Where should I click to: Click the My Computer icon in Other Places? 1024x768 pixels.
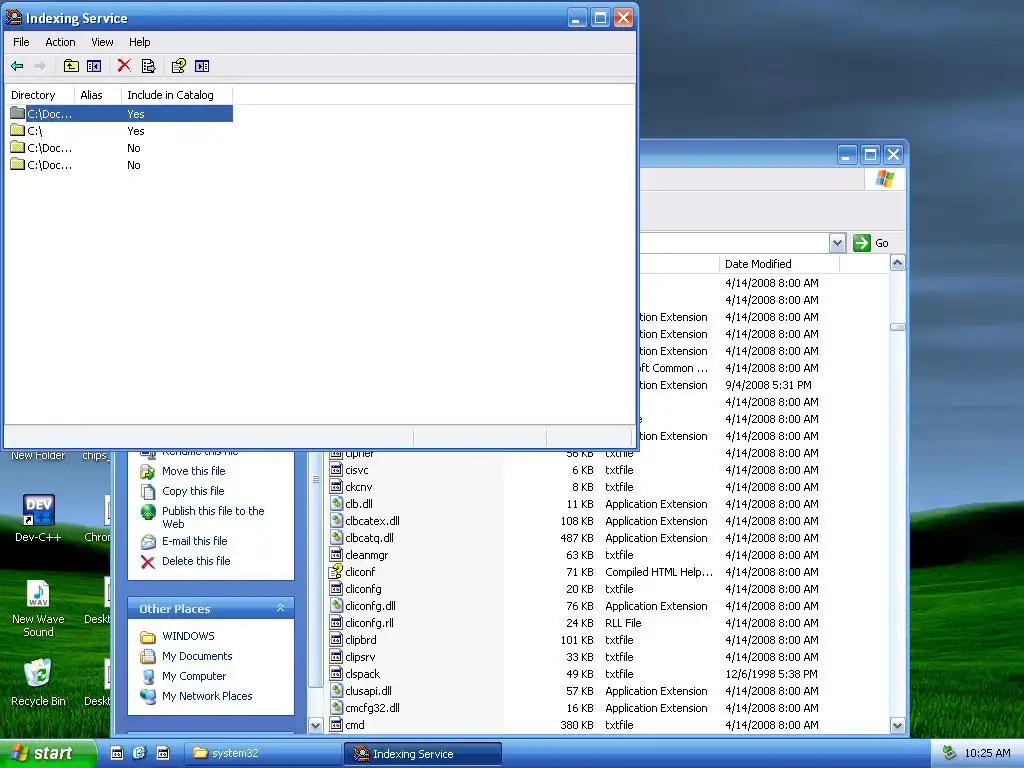point(148,677)
